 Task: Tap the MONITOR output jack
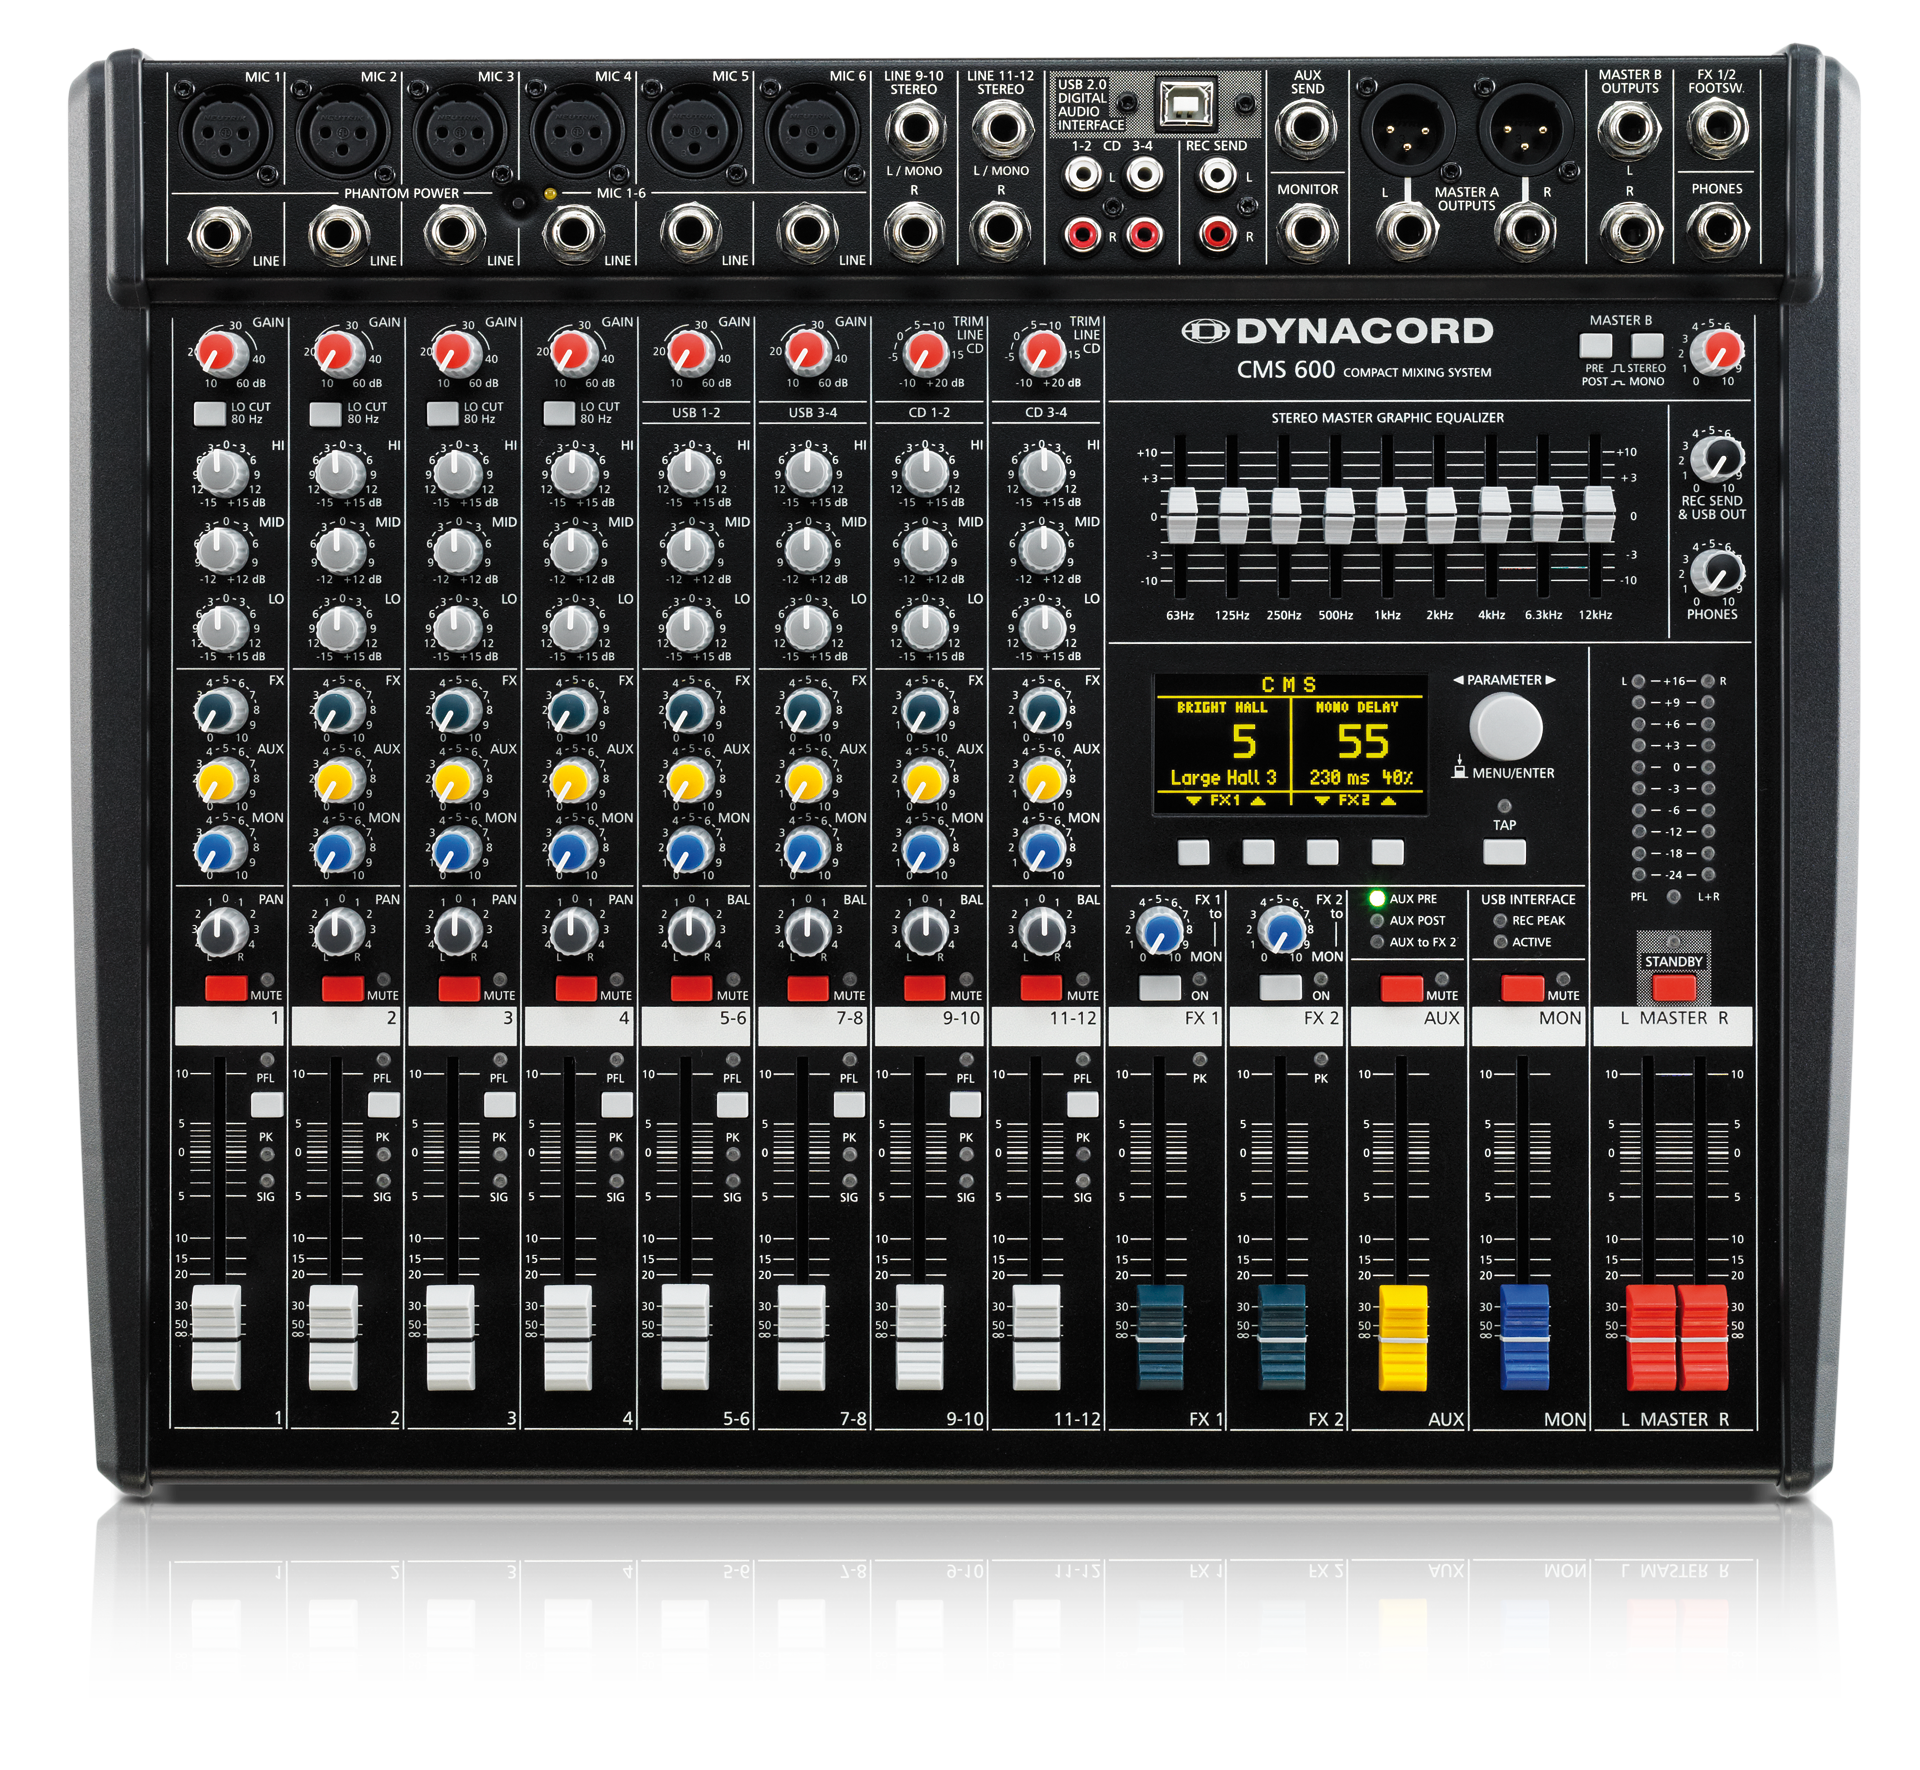1306,233
